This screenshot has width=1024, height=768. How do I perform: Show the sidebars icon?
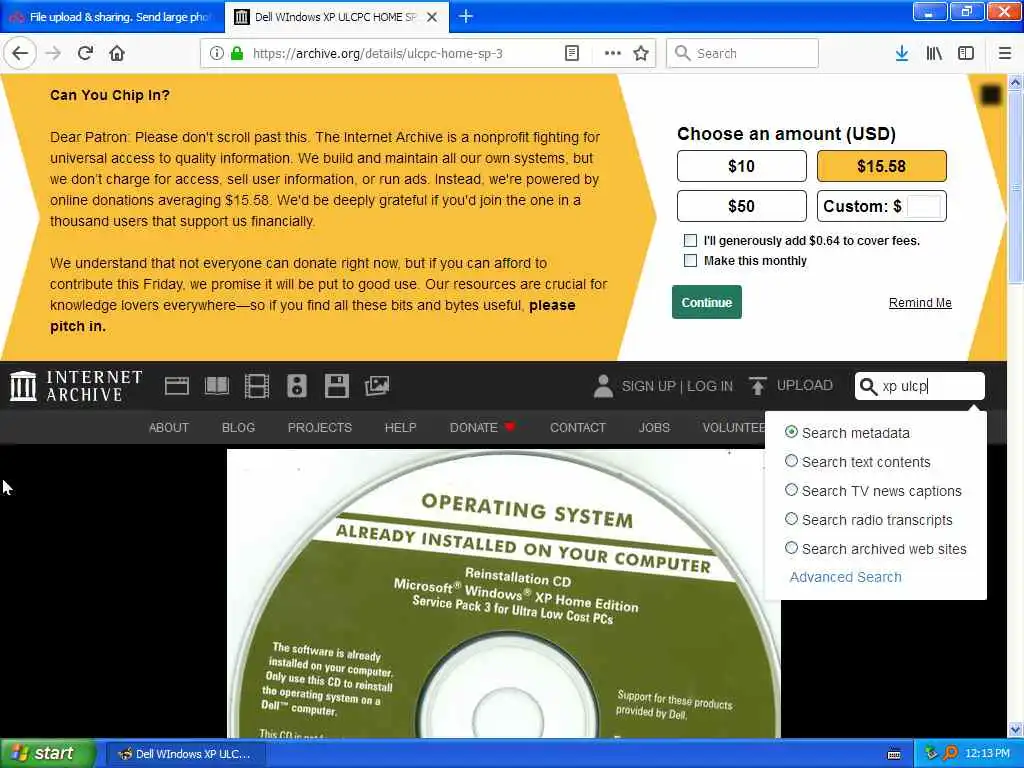point(965,53)
